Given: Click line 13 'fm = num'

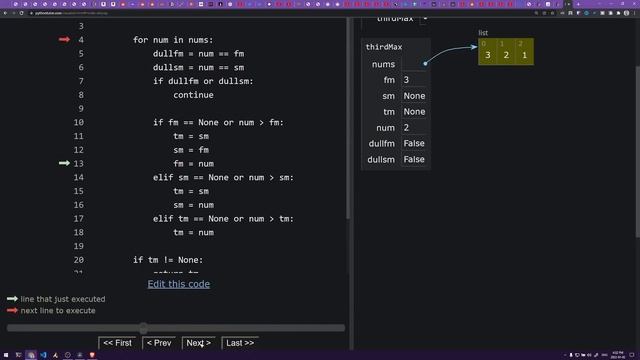Looking at the screenshot, I should tap(193, 164).
